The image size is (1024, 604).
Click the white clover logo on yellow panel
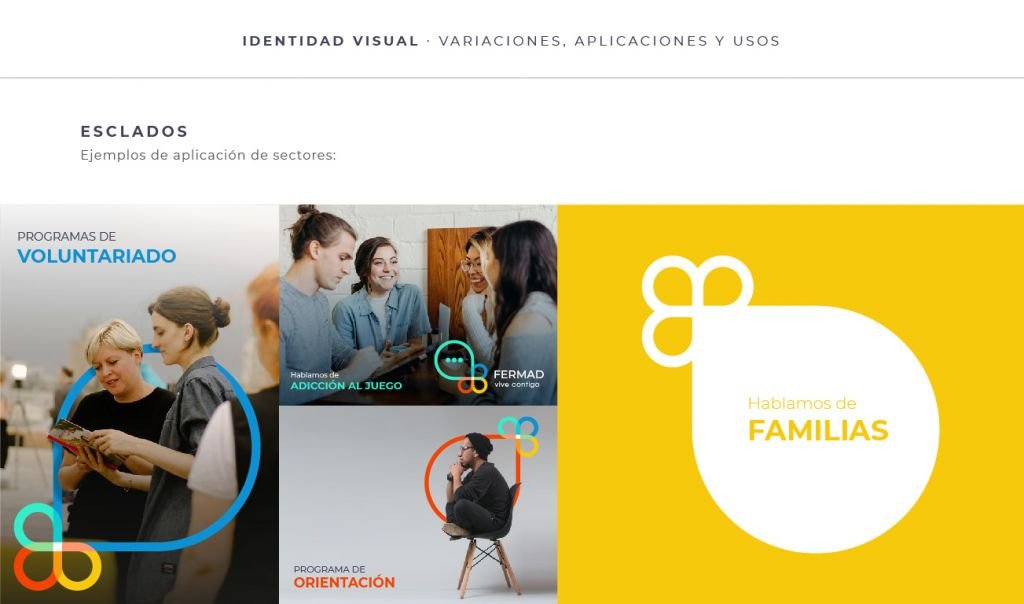[696, 310]
